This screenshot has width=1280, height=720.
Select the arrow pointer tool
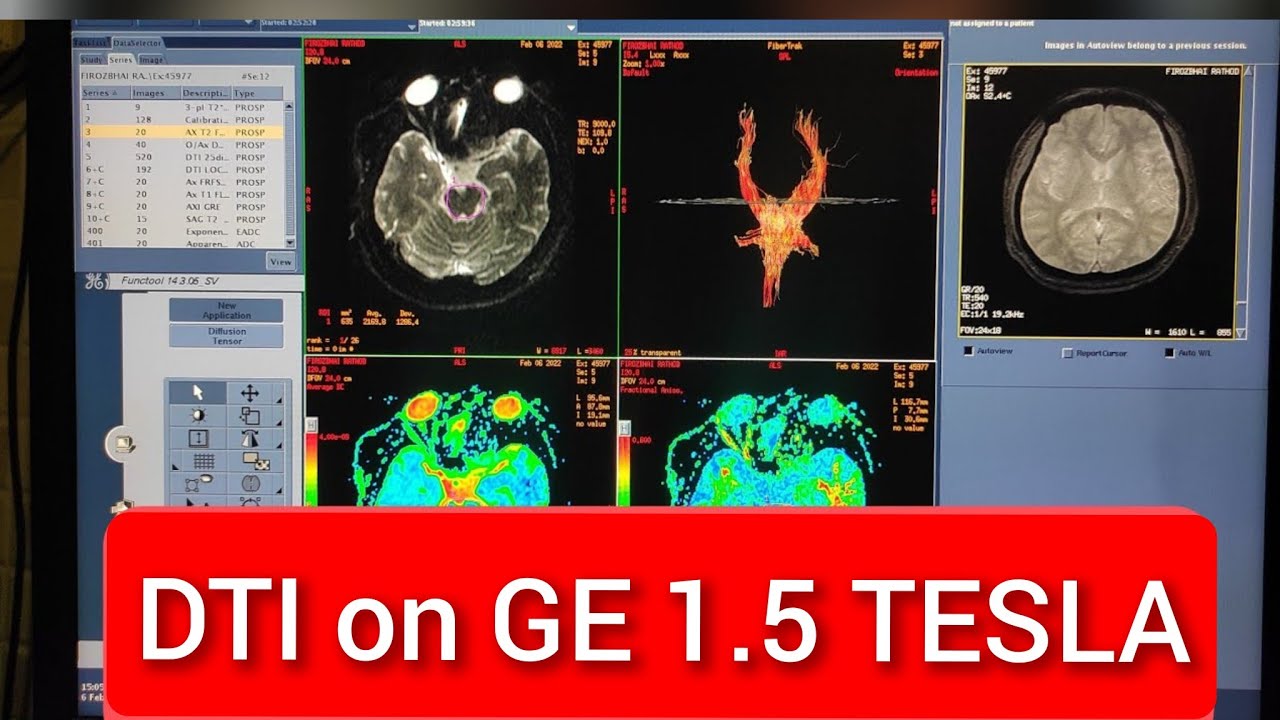point(197,393)
